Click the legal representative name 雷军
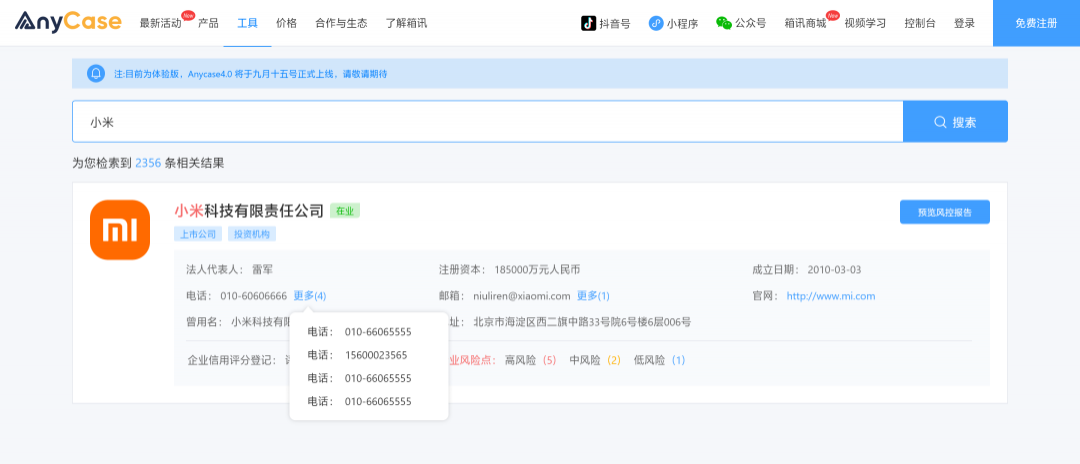This screenshot has height=464, width=1080. [x=262, y=269]
